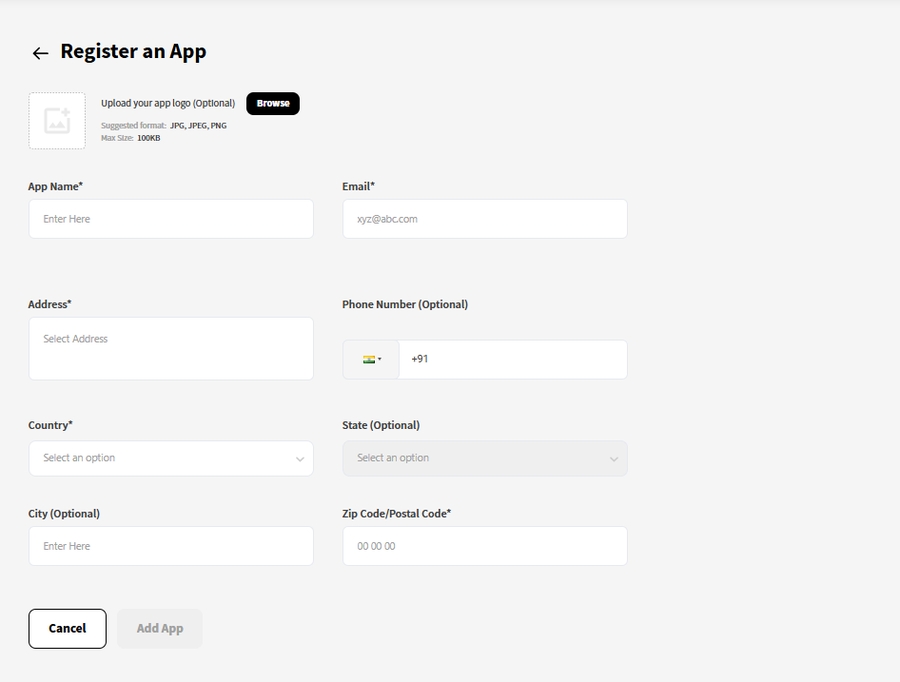Click the City (Optional) input field
Screen dimensions: 900x682
[171, 546]
